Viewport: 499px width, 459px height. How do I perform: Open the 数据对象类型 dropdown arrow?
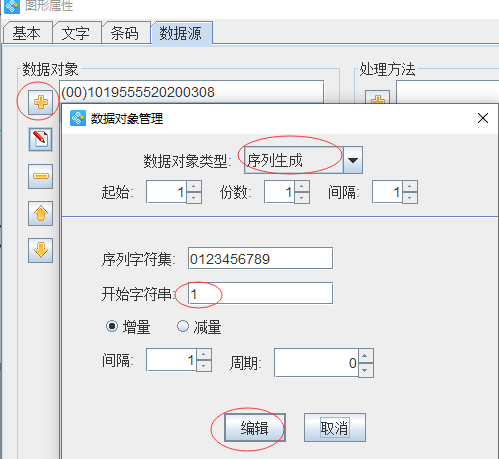(x=353, y=160)
